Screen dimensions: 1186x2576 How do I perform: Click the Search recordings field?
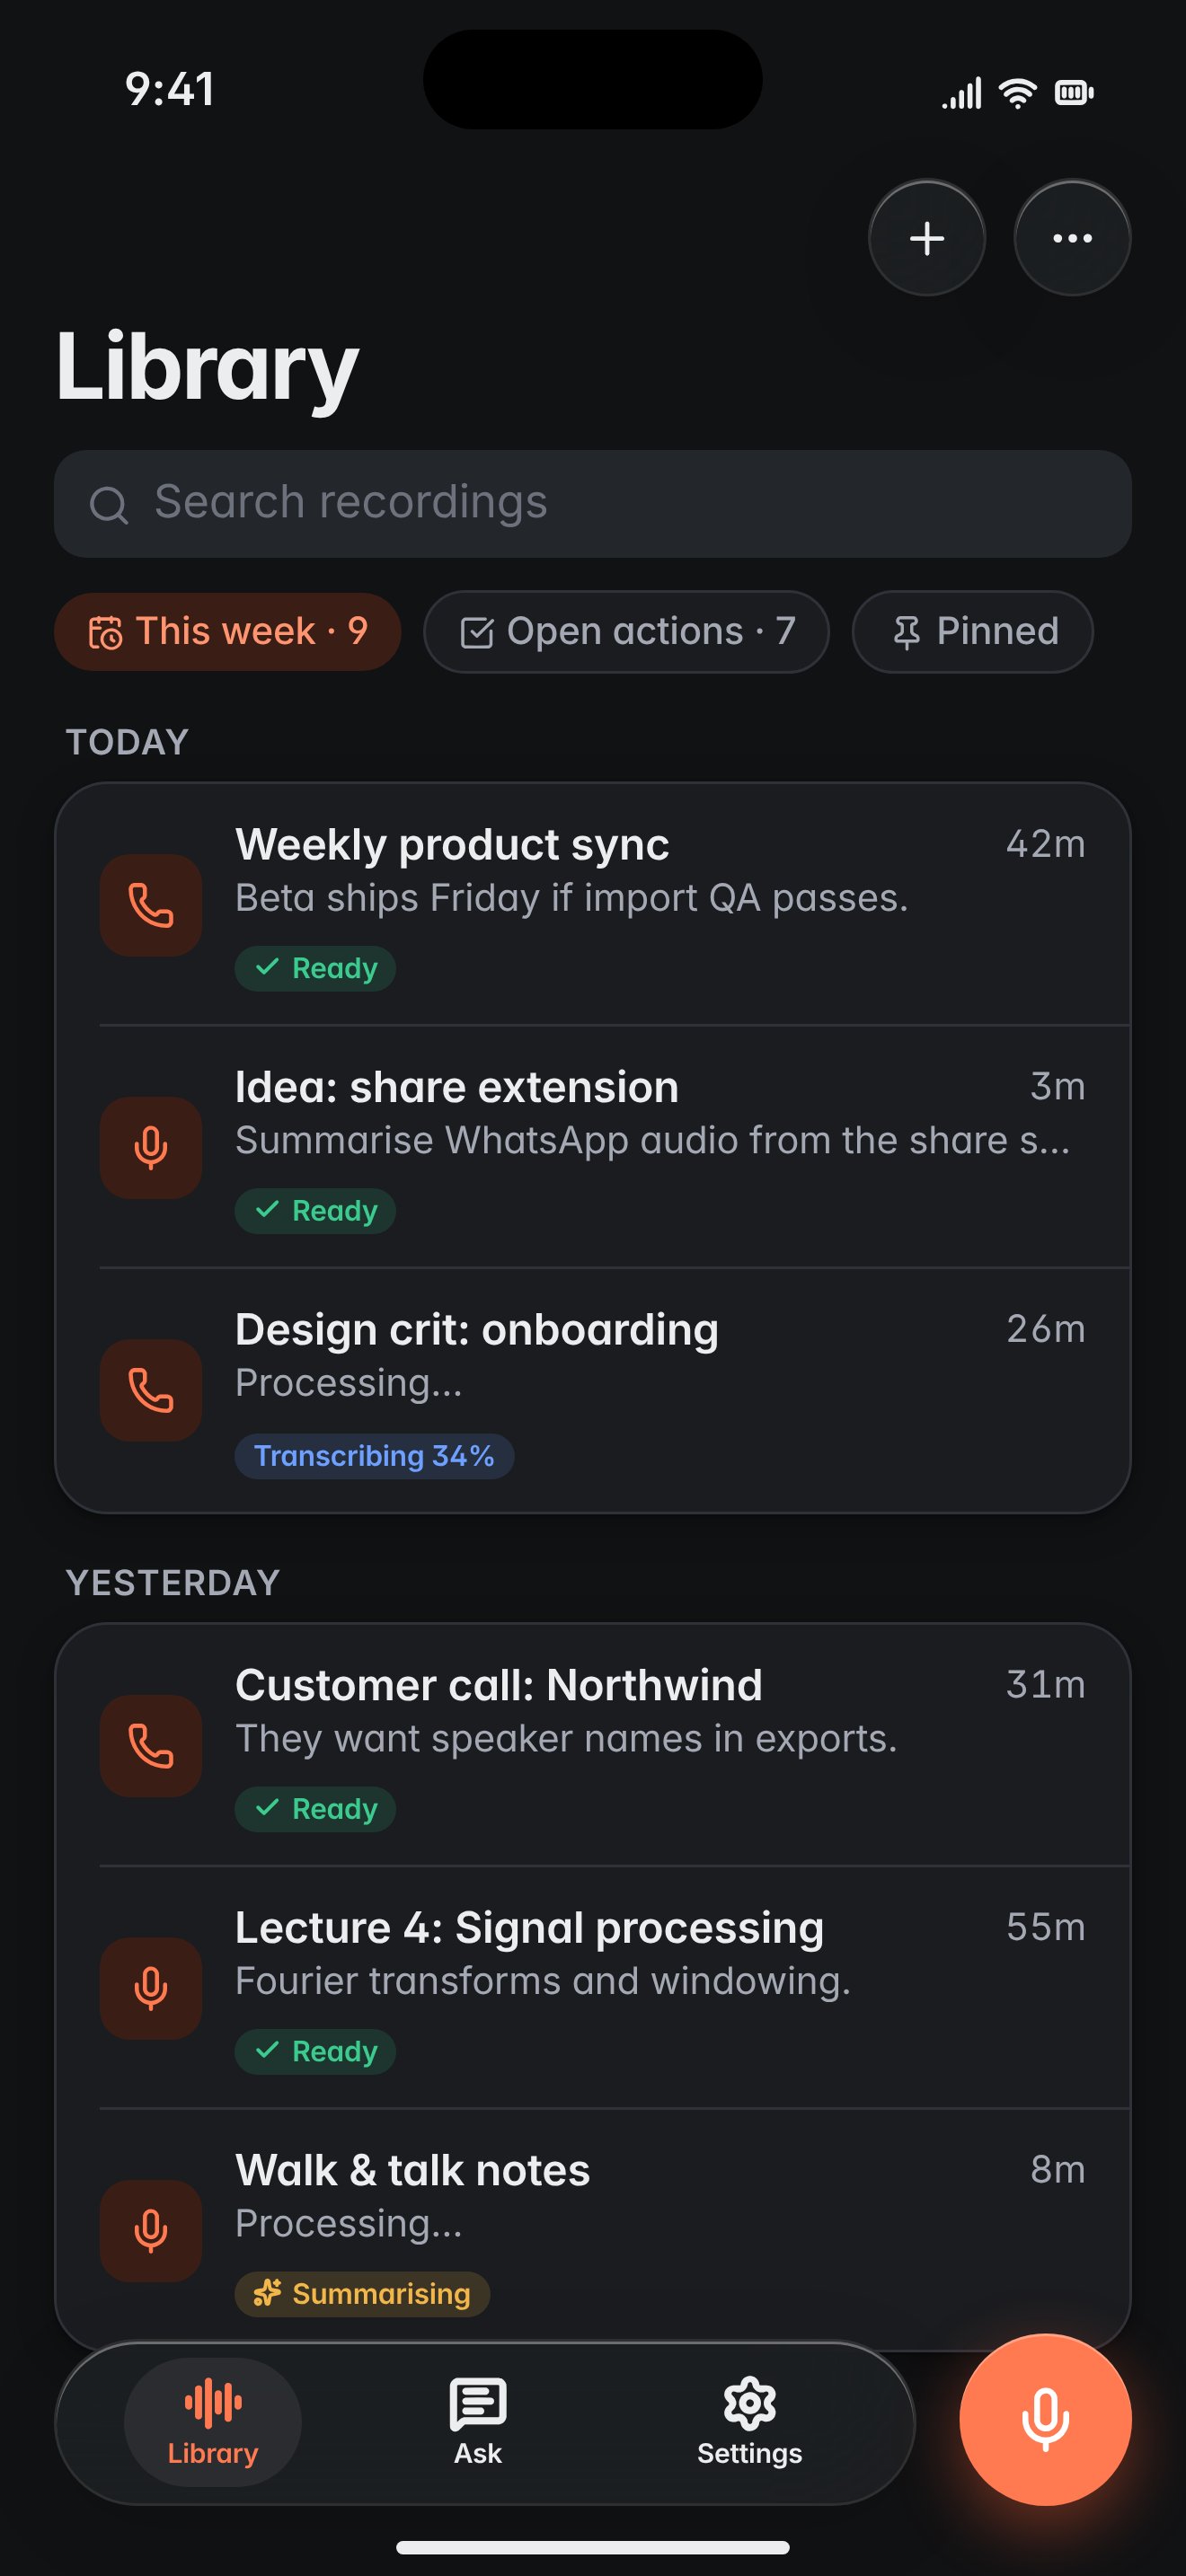[x=592, y=503]
